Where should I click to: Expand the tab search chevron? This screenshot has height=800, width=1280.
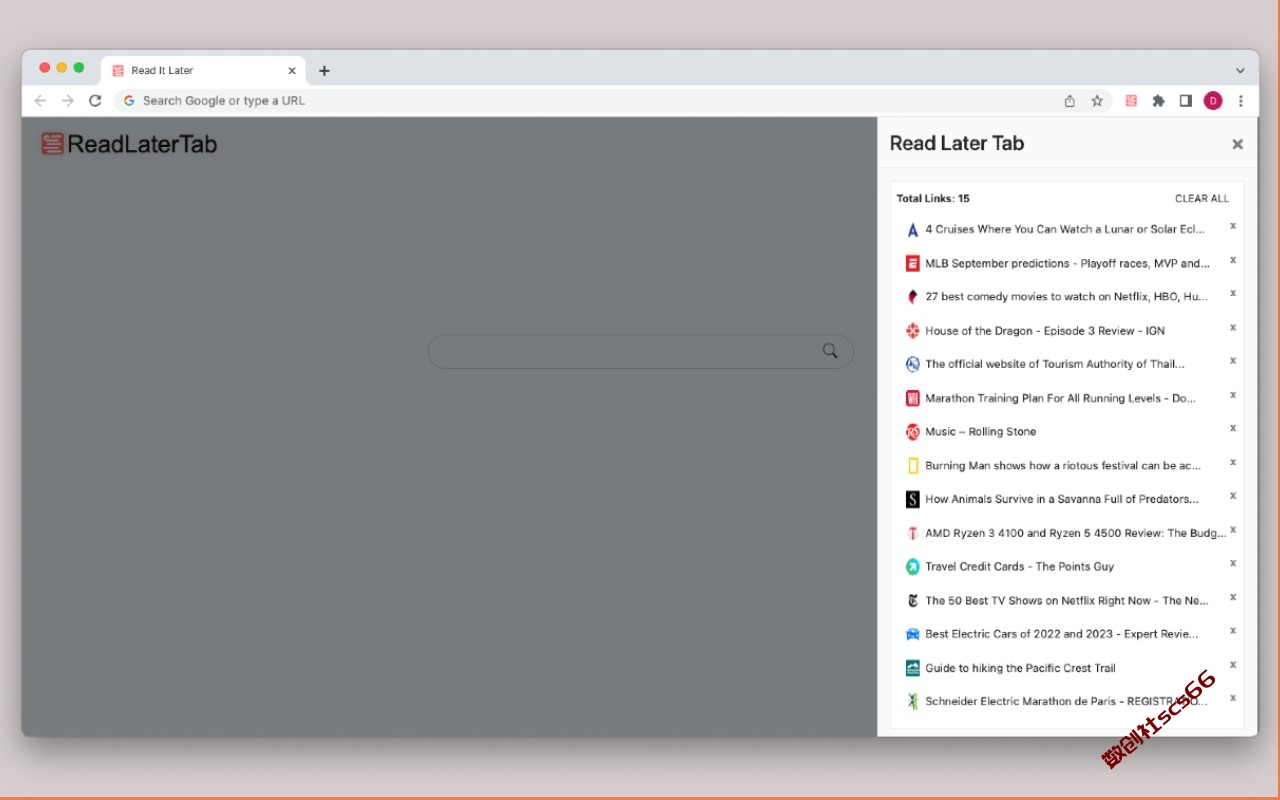pos(1240,71)
